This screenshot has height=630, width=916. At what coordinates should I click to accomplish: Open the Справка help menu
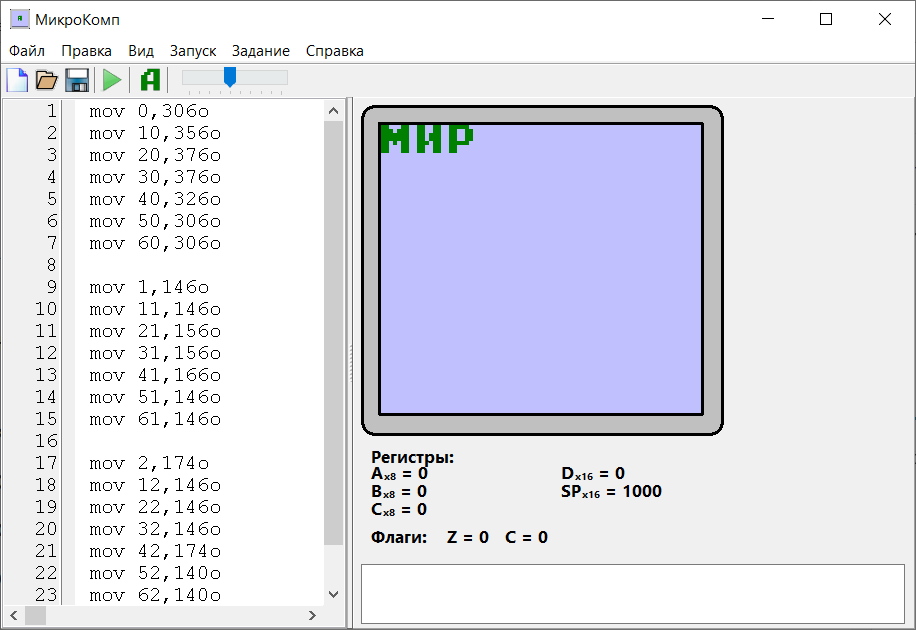click(335, 51)
